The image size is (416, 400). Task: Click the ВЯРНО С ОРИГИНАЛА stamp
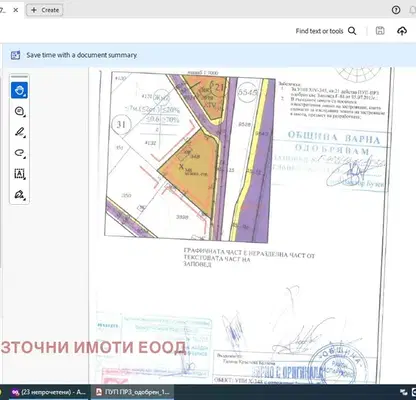287,372
